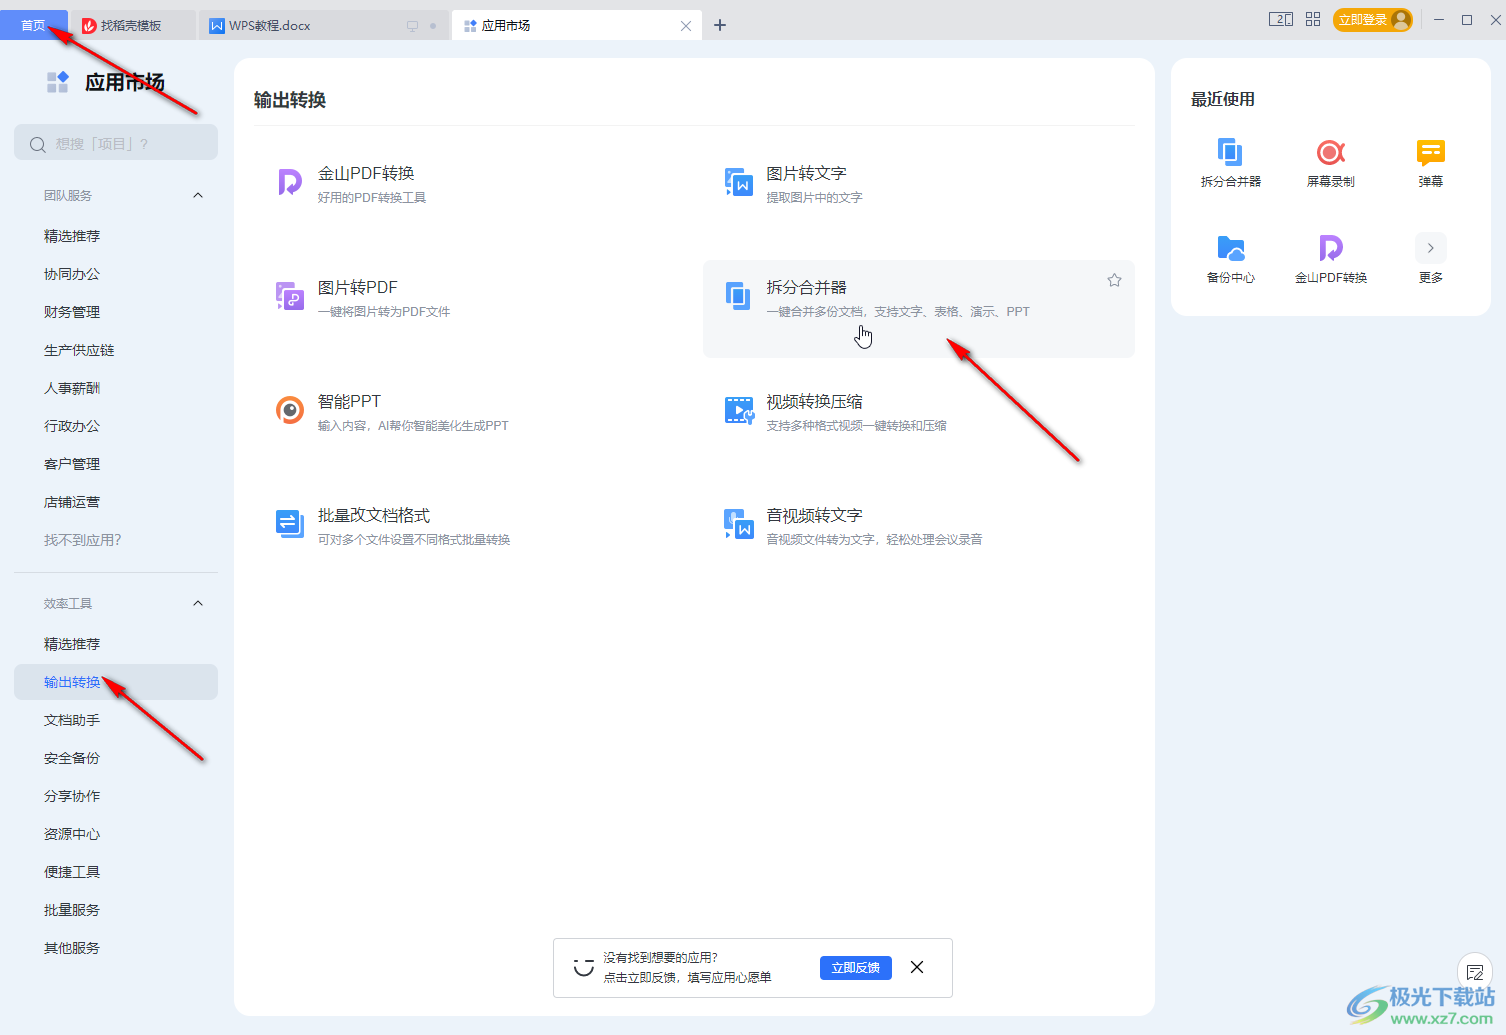Click the 音视频转文字 title text
The width and height of the screenshot is (1506, 1035).
[x=814, y=515]
